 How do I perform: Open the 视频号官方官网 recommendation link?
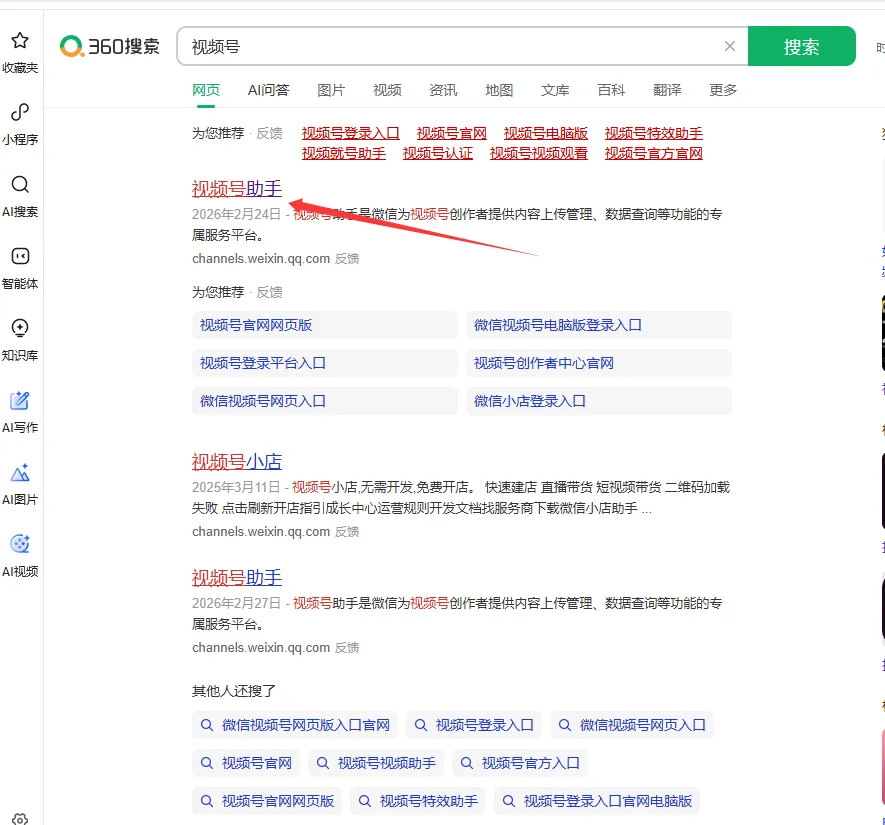(x=654, y=153)
